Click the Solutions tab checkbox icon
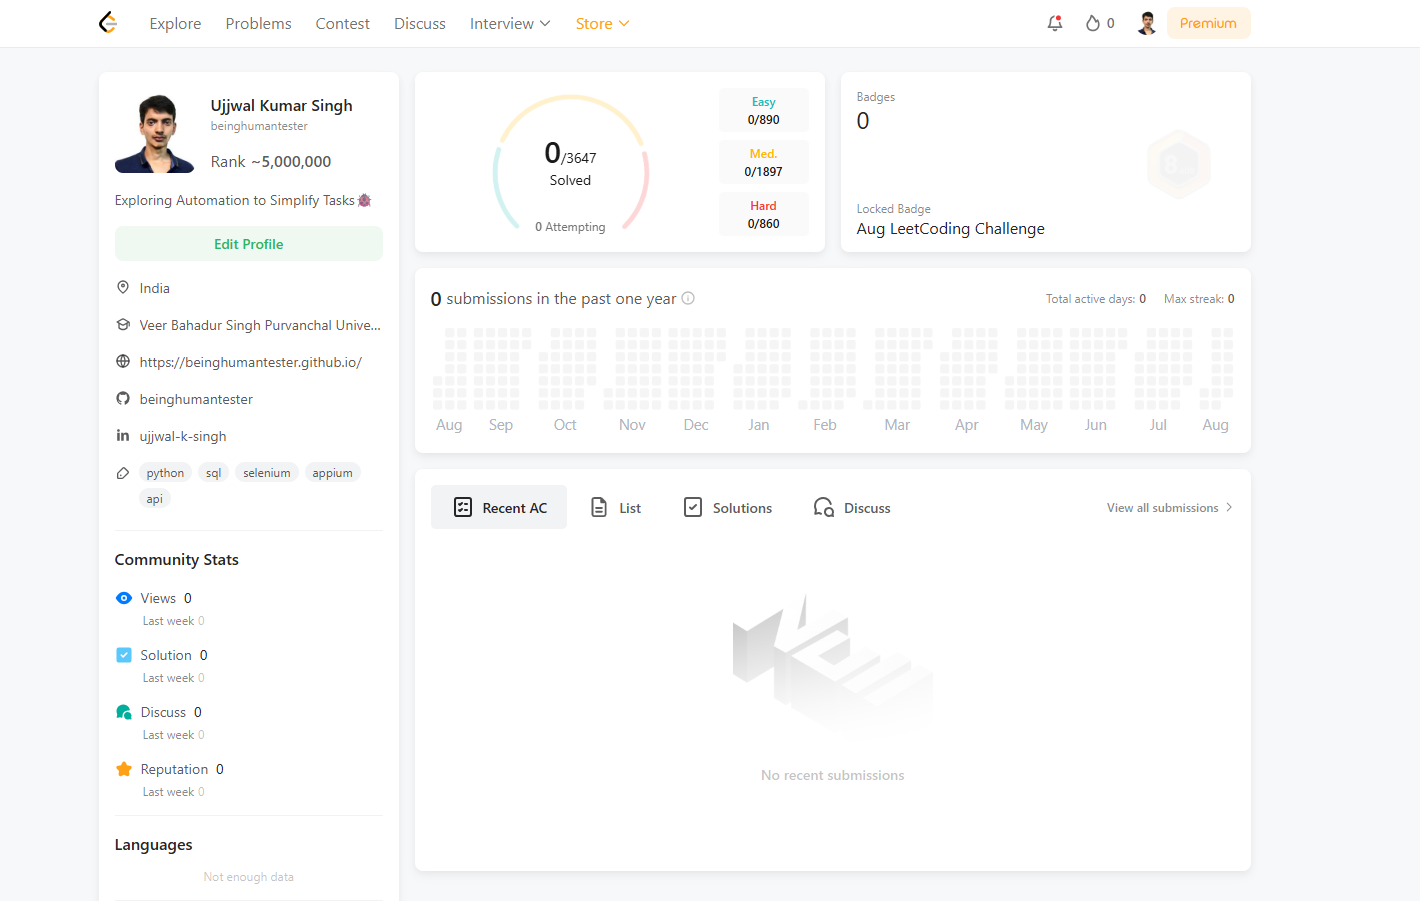1420x901 pixels. (693, 507)
